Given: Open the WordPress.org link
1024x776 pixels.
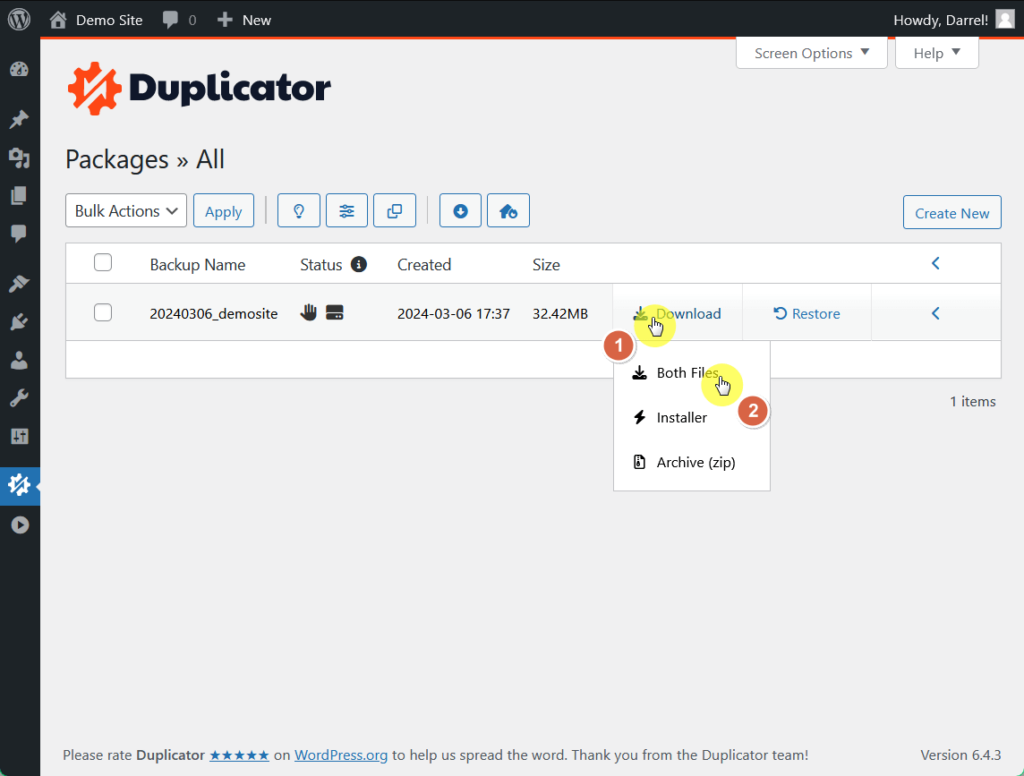Looking at the screenshot, I should pyautogui.click(x=341, y=755).
